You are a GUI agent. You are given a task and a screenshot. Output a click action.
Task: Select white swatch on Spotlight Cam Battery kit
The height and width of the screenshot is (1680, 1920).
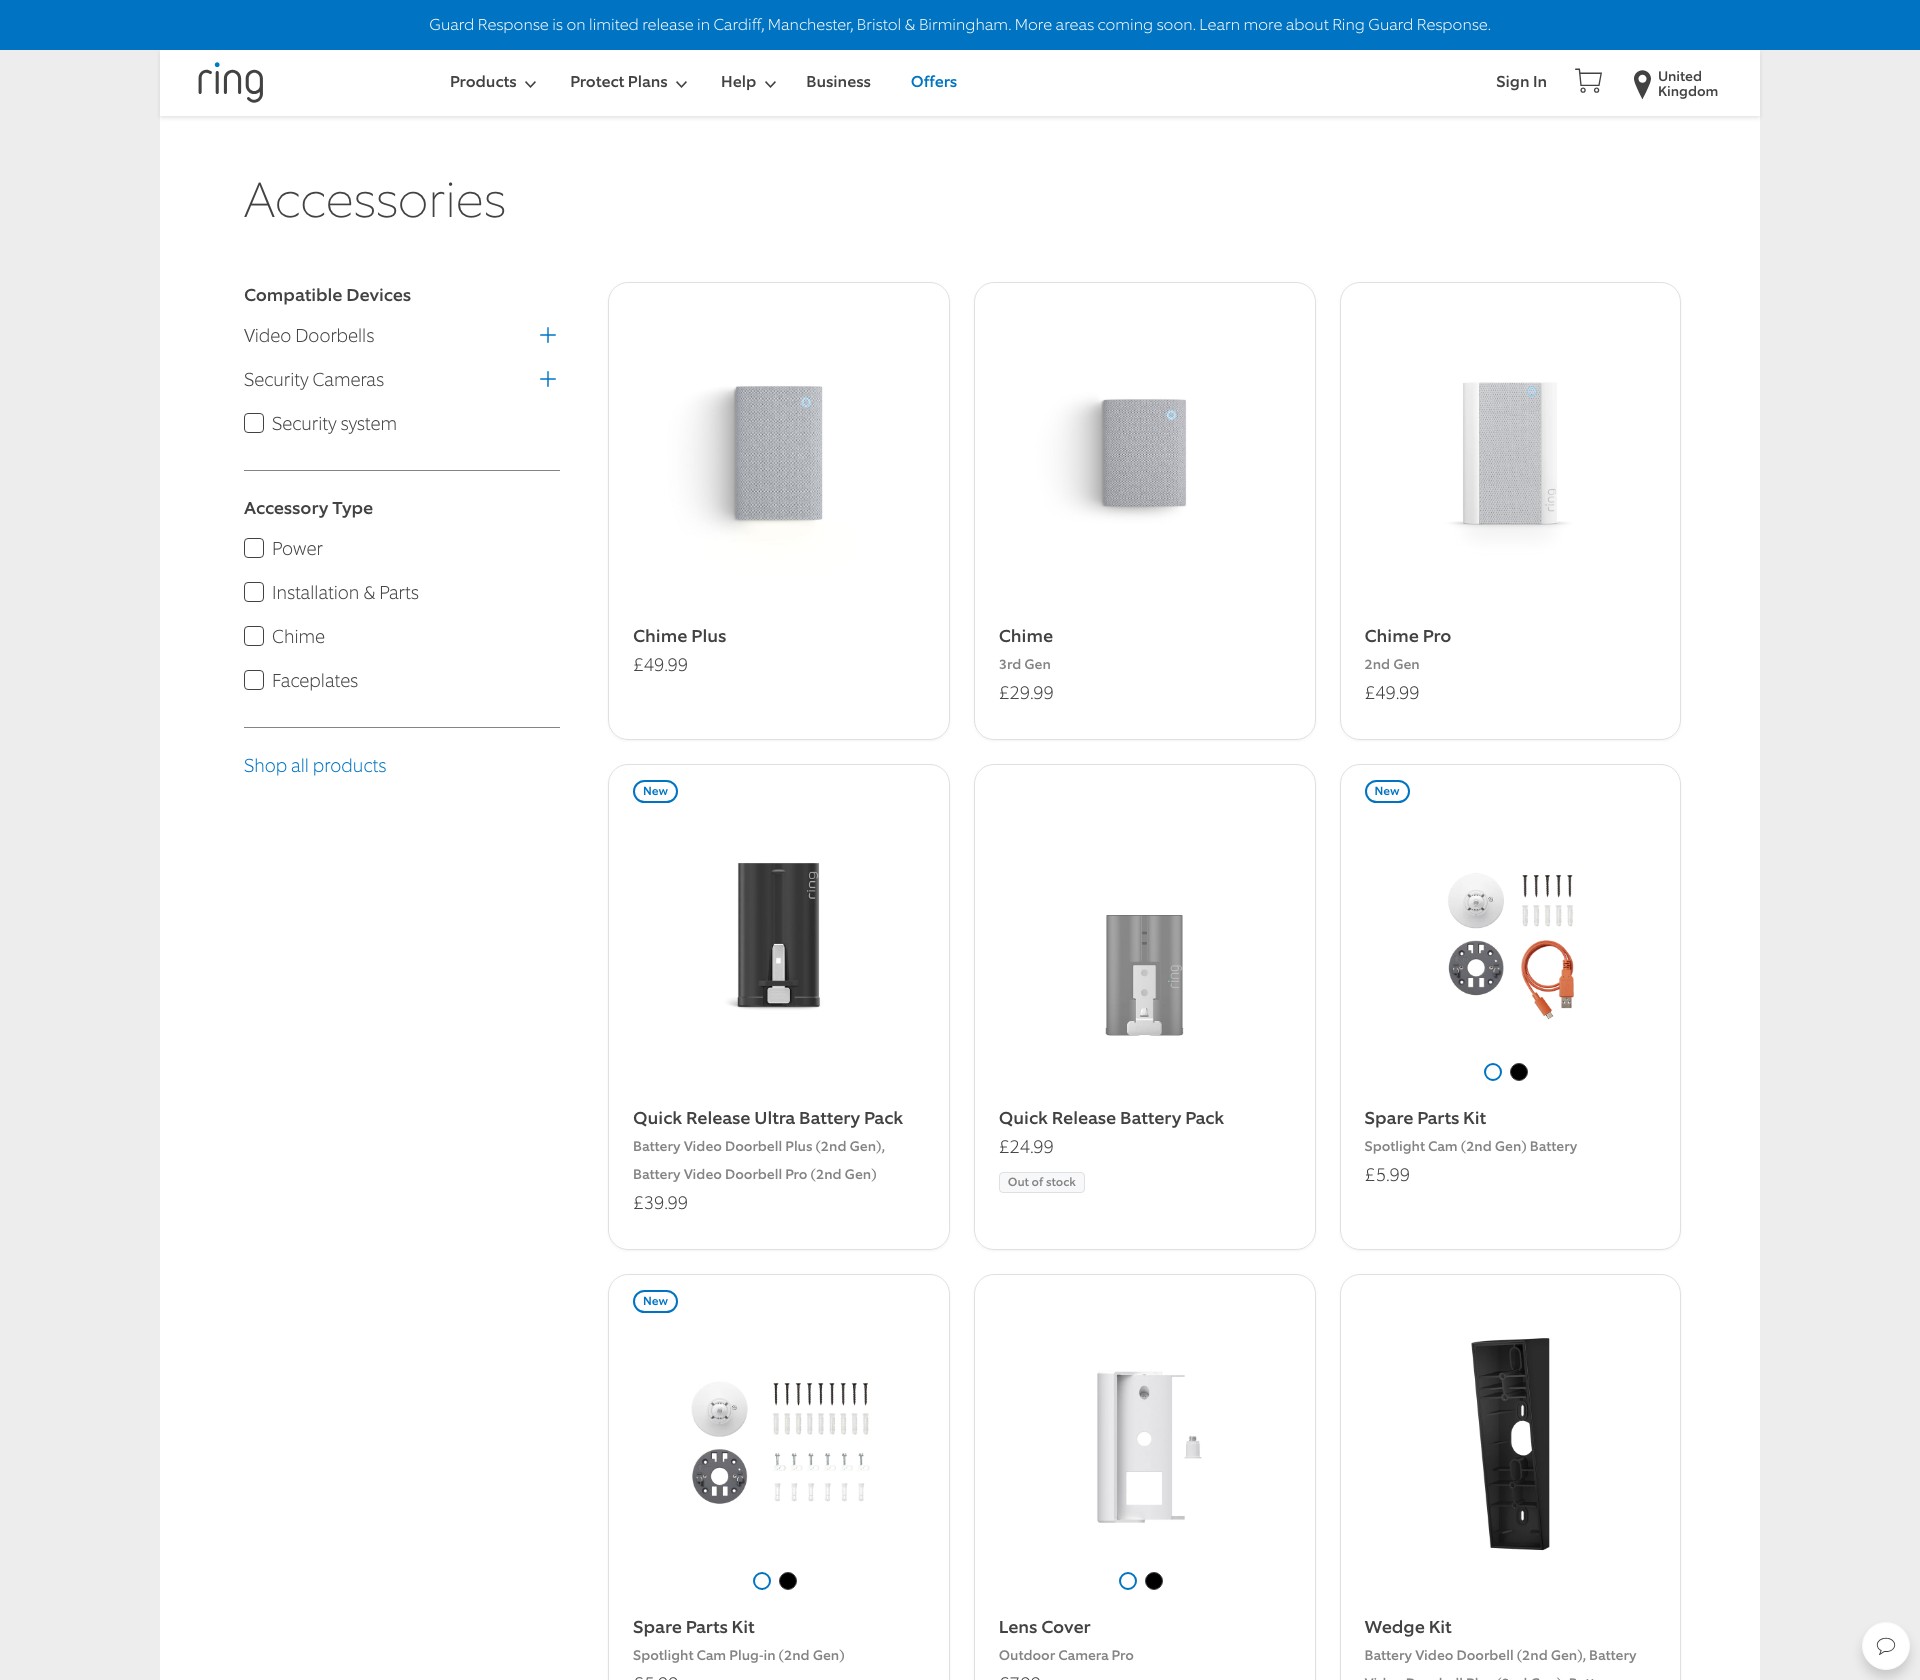[1493, 1072]
